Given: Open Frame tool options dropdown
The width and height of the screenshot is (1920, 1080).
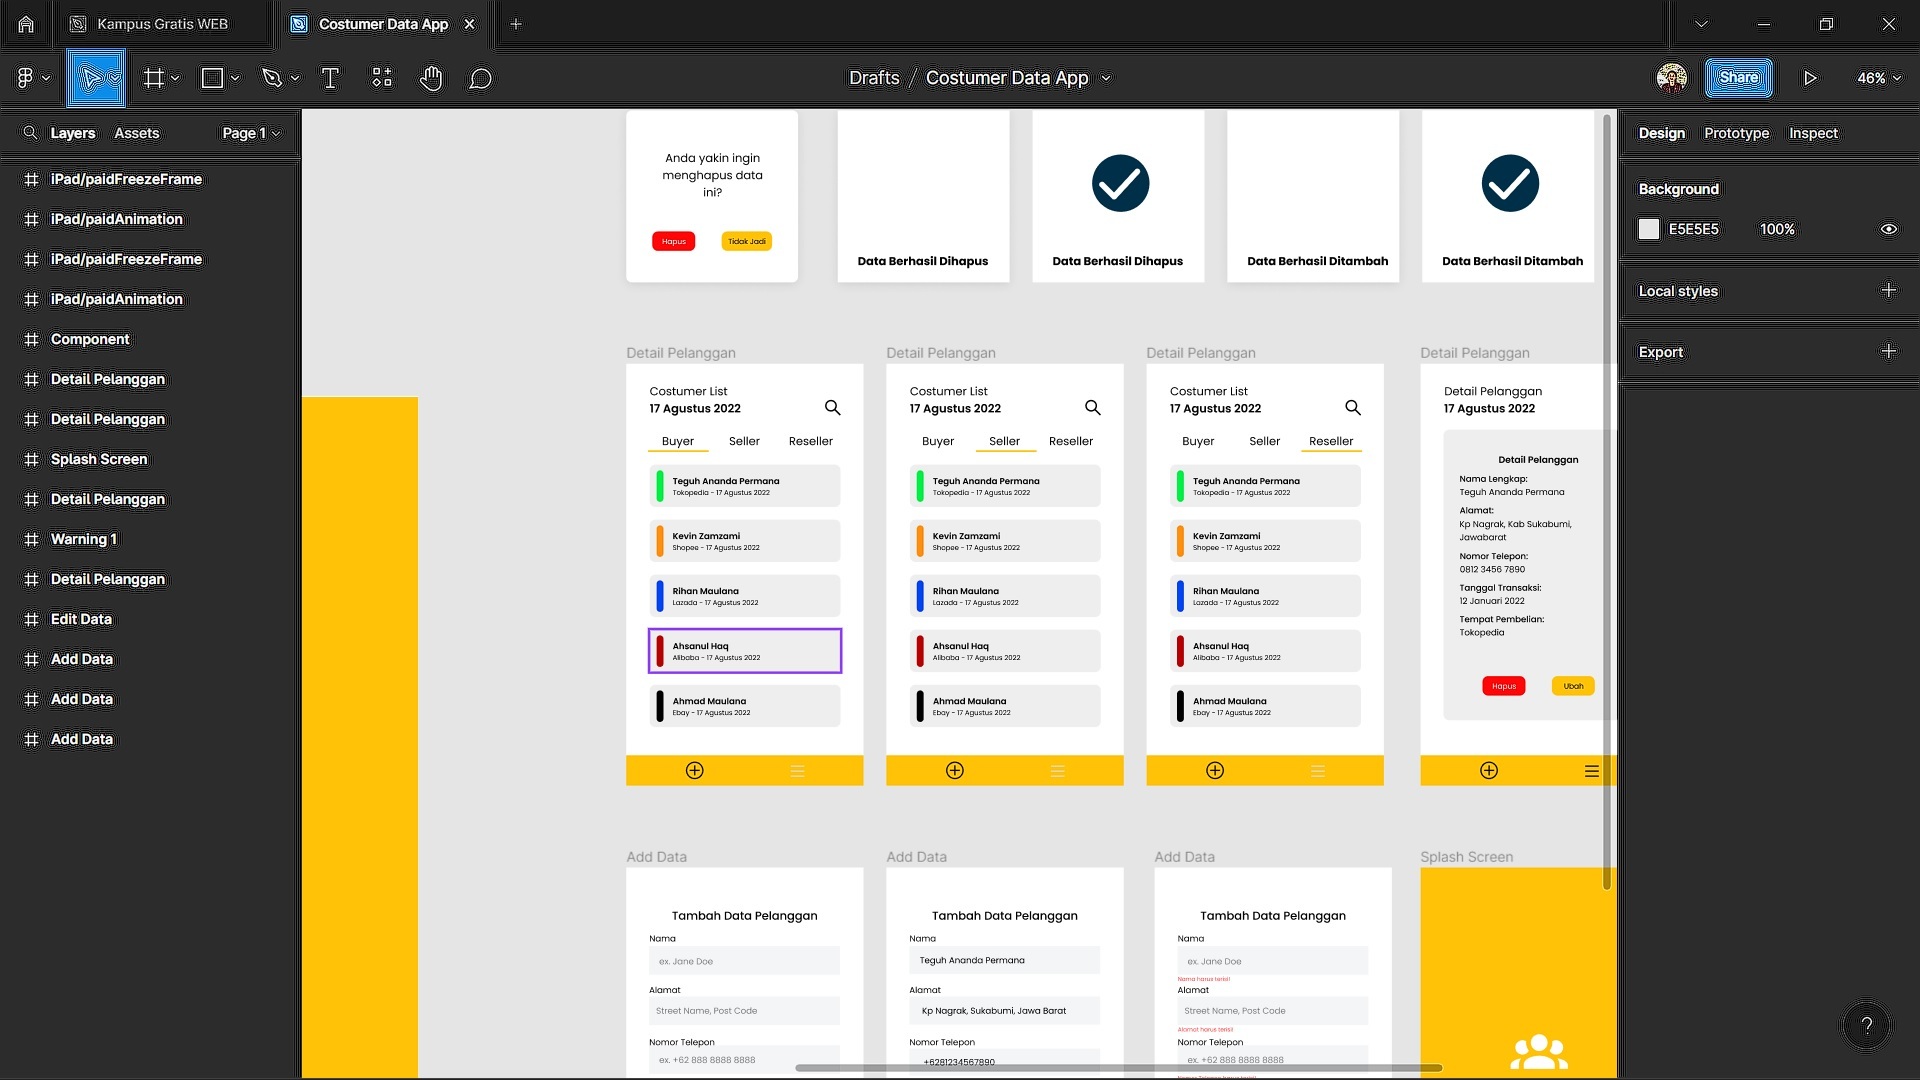Looking at the screenshot, I should click(x=175, y=78).
